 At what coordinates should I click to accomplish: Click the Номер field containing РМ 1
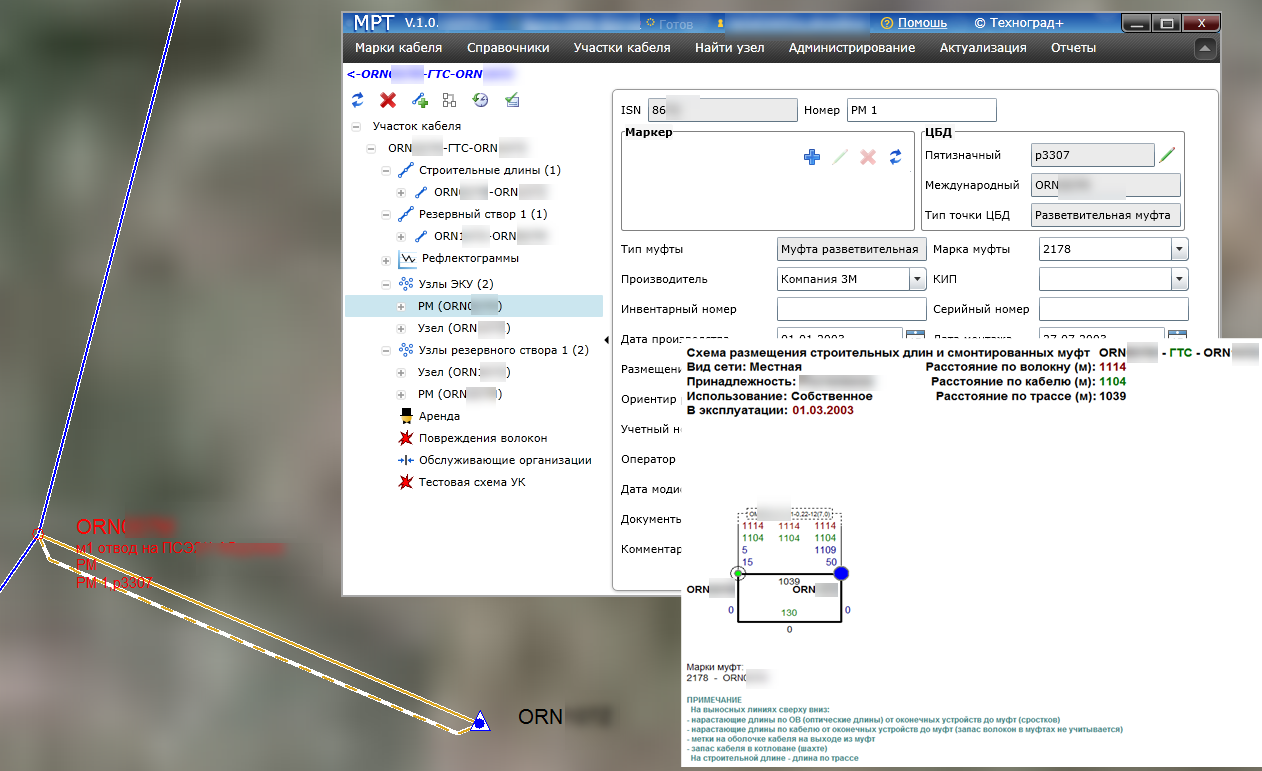(922, 110)
